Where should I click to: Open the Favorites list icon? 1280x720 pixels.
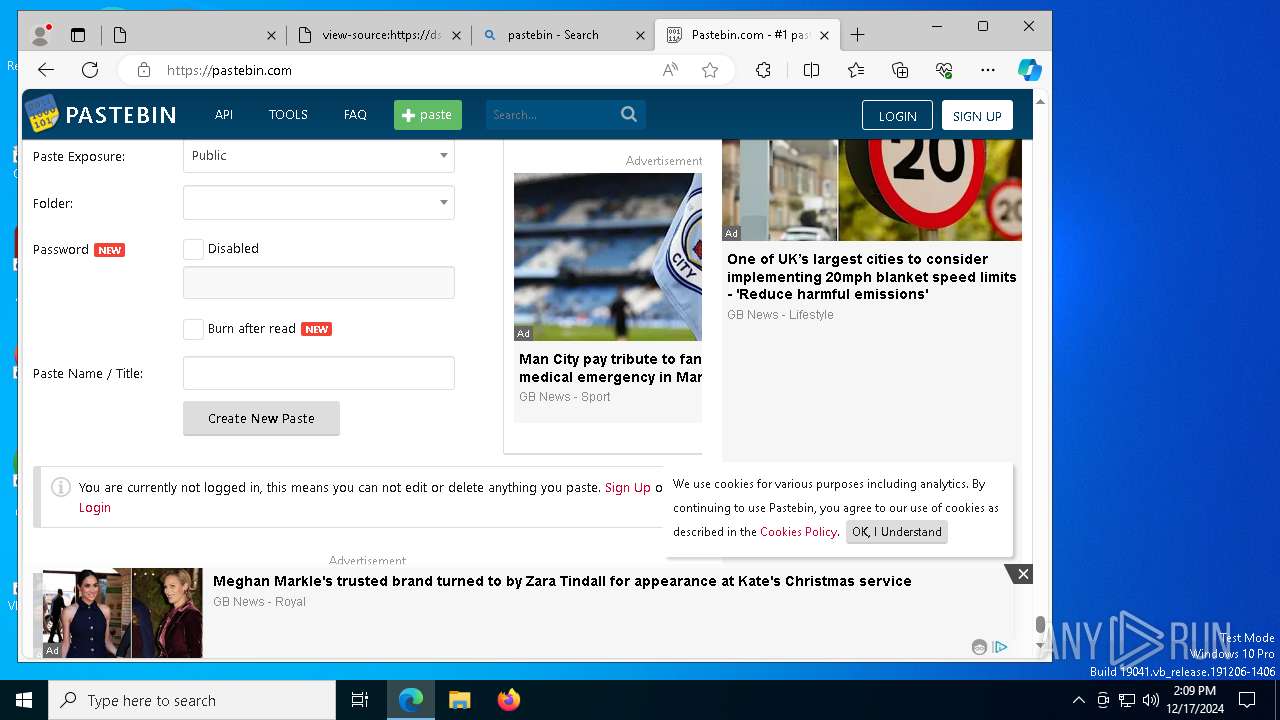click(856, 70)
